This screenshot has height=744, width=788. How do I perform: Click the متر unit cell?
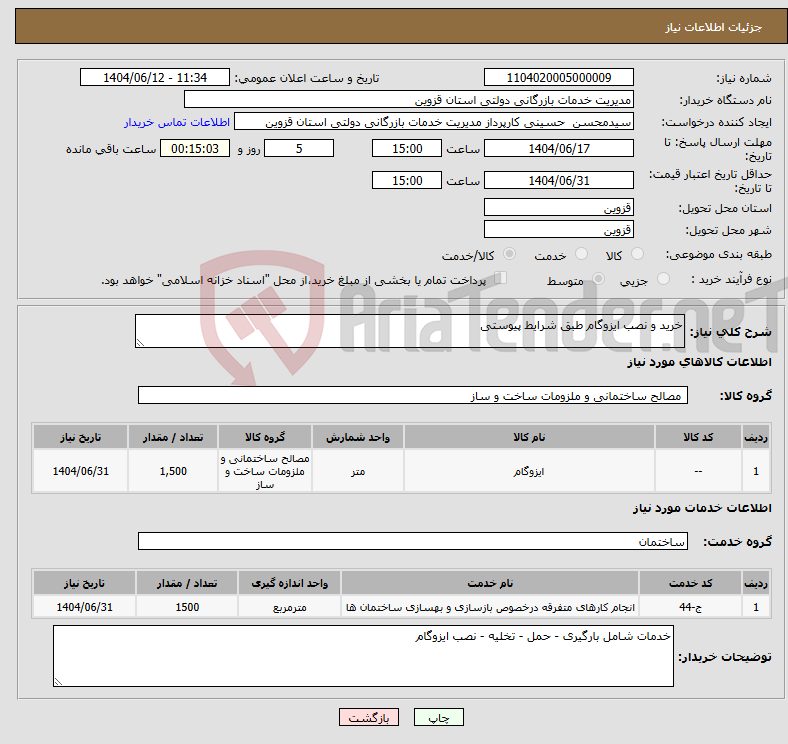coord(358,471)
